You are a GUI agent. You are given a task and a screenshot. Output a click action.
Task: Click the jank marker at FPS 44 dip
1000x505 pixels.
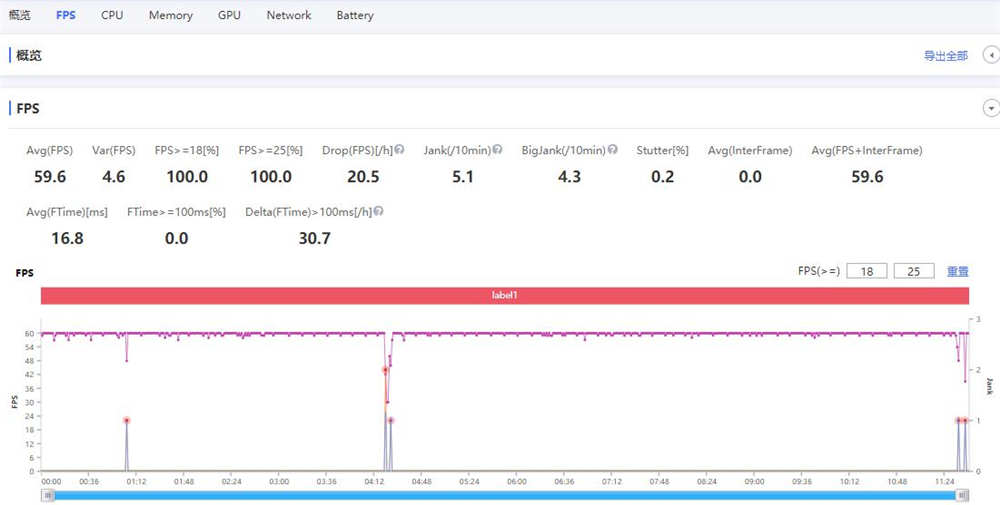(x=385, y=370)
